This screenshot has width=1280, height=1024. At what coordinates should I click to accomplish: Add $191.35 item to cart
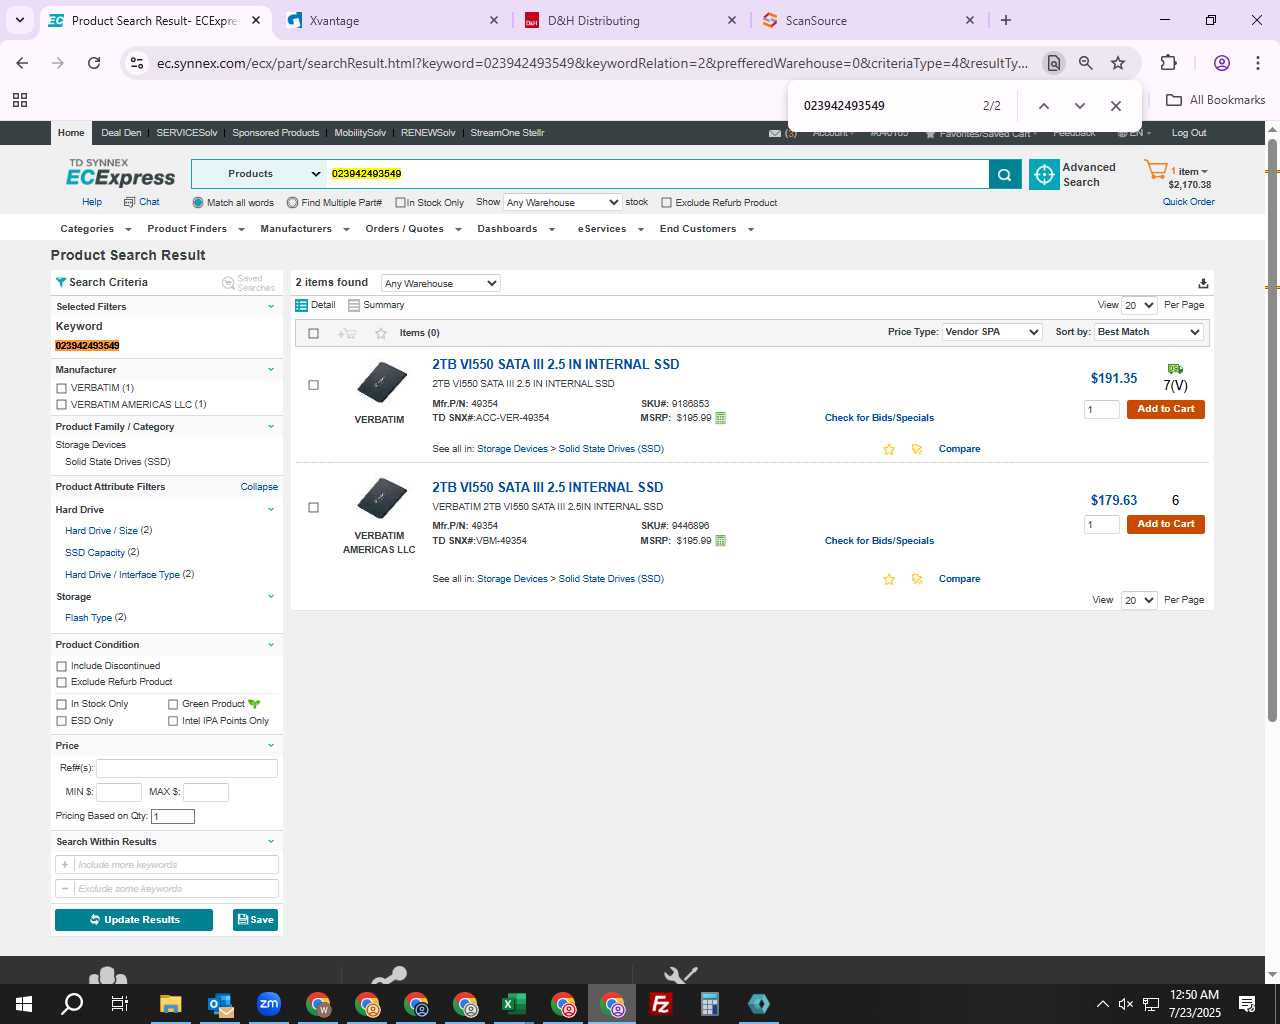pos(1165,409)
